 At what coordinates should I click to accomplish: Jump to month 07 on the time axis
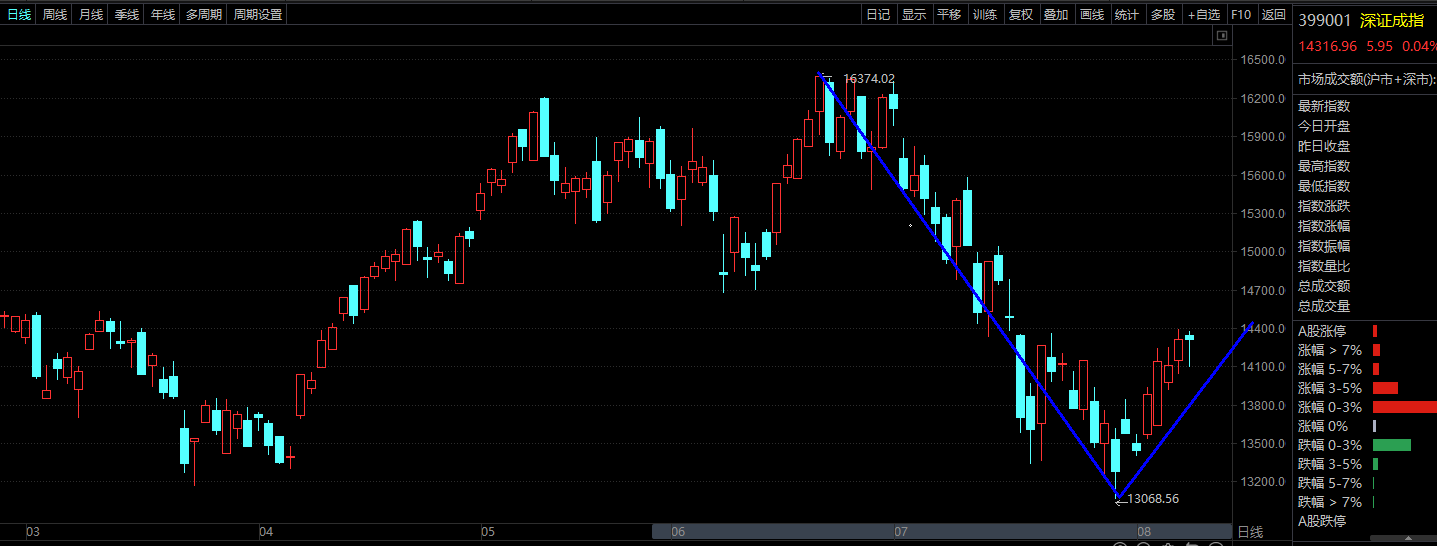click(x=900, y=532)
